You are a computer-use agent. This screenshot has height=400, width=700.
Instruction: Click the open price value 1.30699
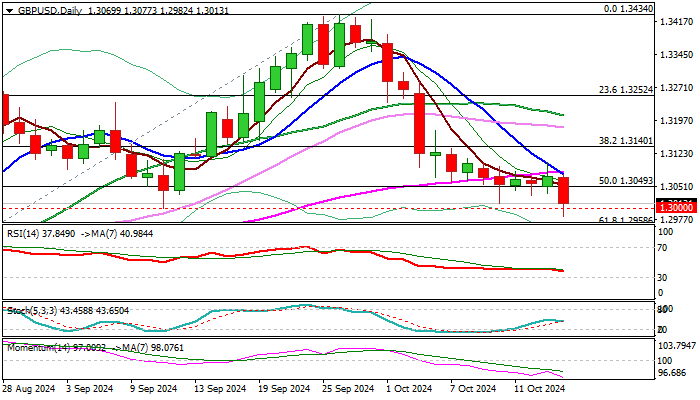104,11
